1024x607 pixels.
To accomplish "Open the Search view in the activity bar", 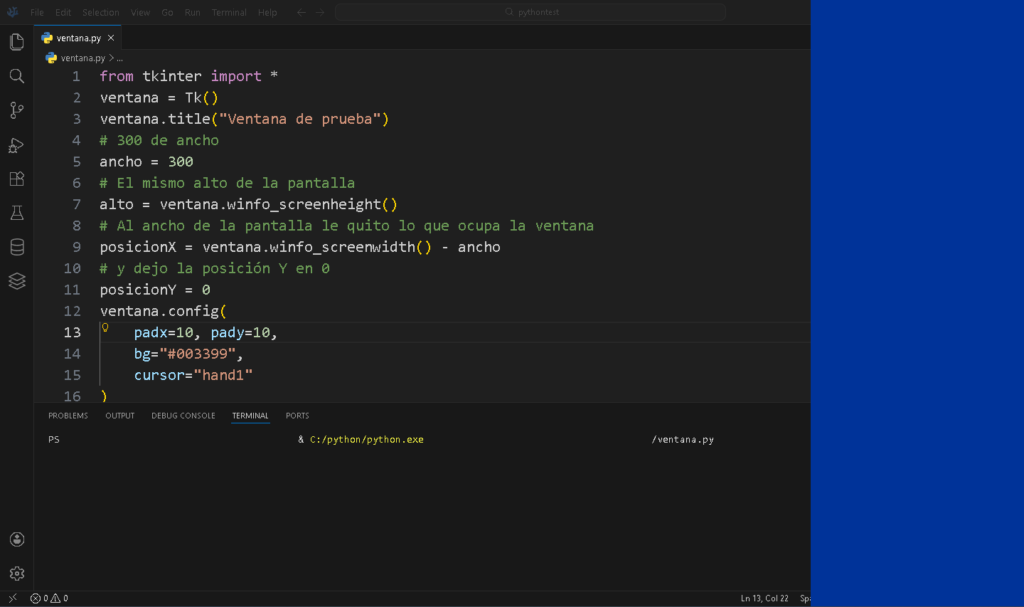I will pos(17,76).
